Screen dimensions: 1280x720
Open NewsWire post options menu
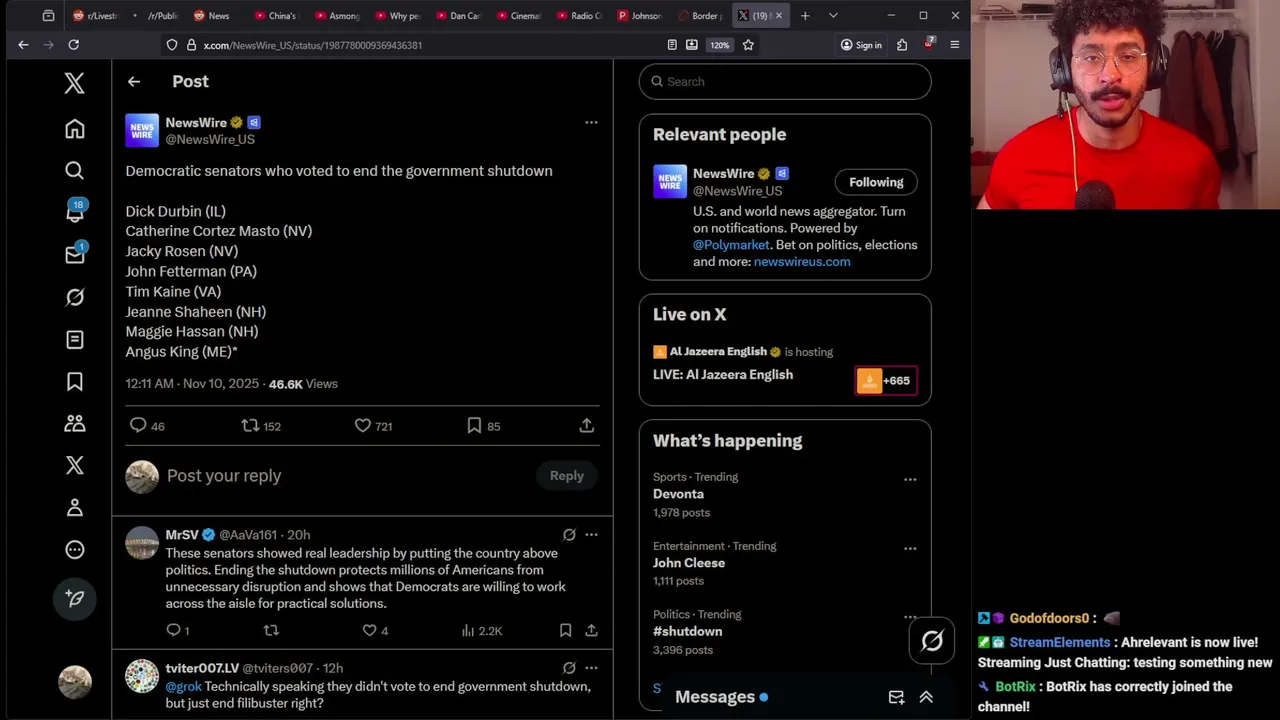click(x=591, y=122)
